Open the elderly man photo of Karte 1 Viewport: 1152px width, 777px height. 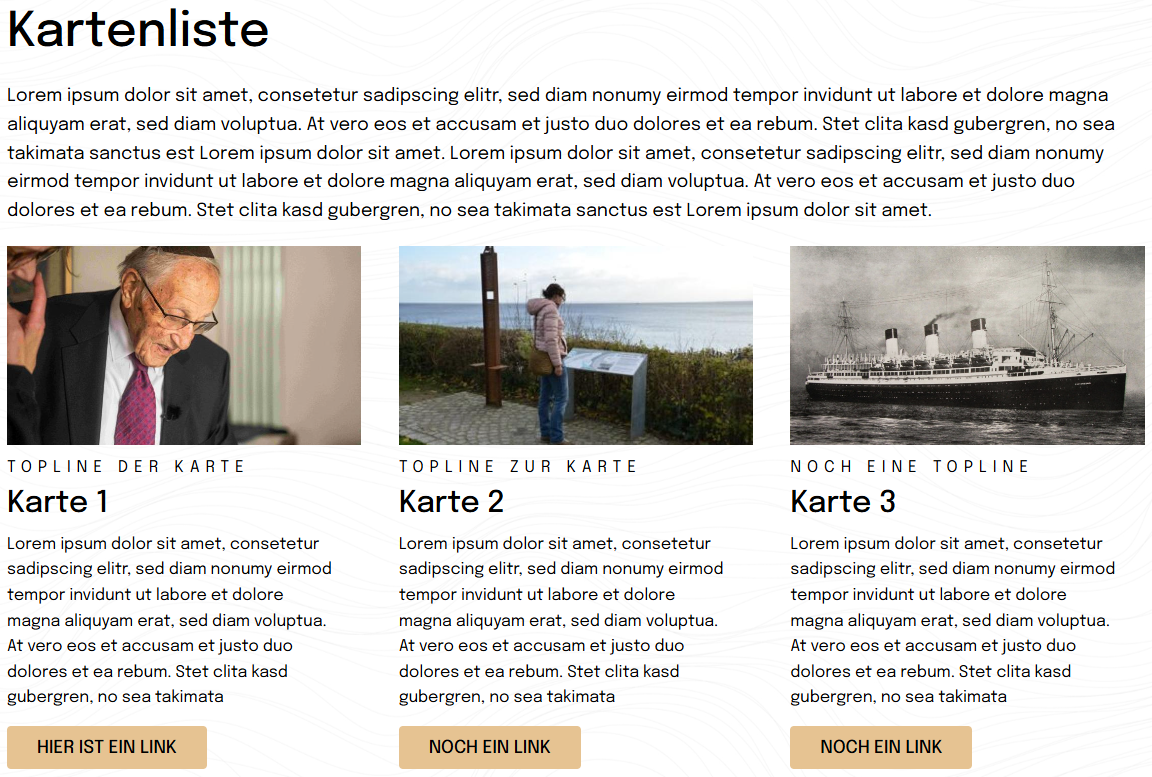pos(184,345)
